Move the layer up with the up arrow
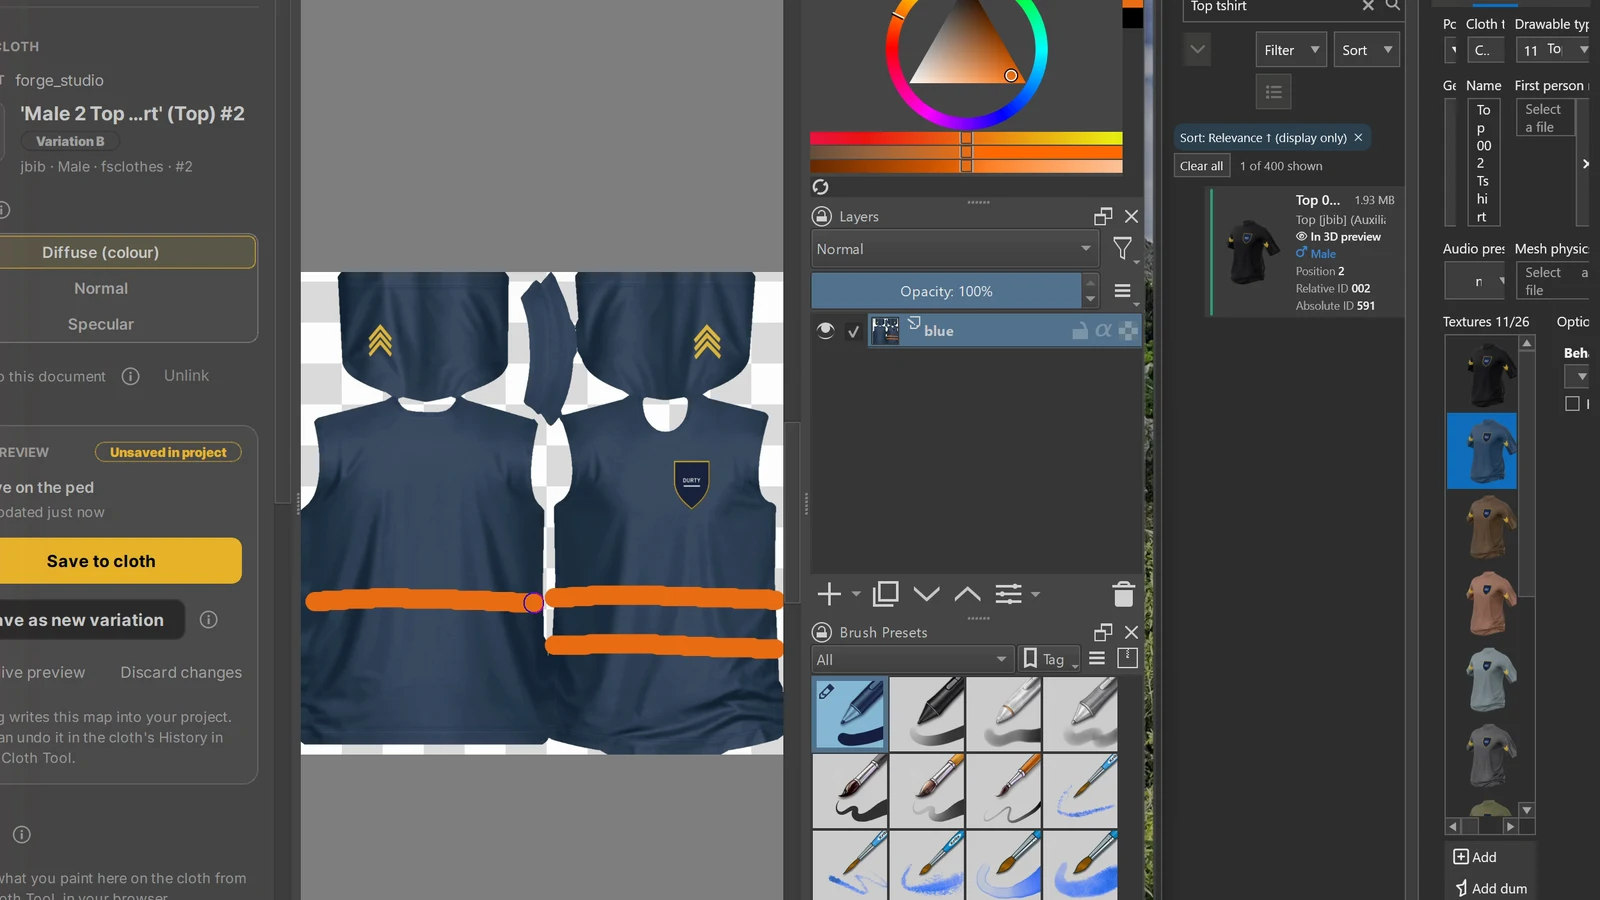Screen dimensions: 1600x900 (x=967, y=594)
